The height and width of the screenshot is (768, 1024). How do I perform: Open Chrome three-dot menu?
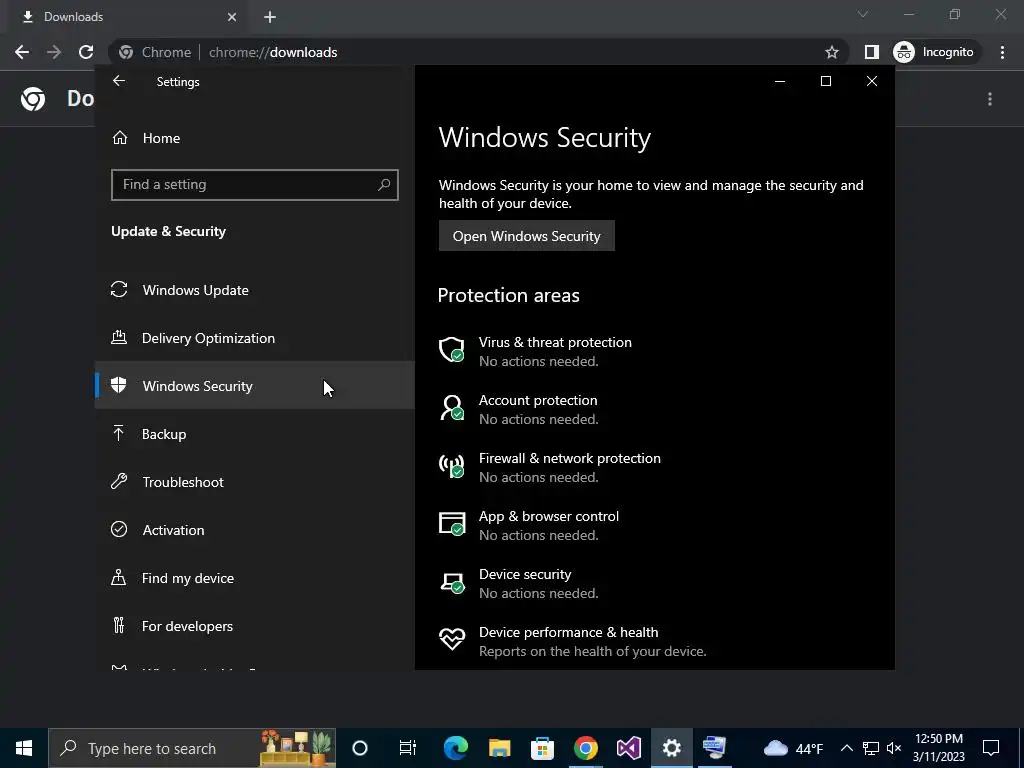[1002, 52]
